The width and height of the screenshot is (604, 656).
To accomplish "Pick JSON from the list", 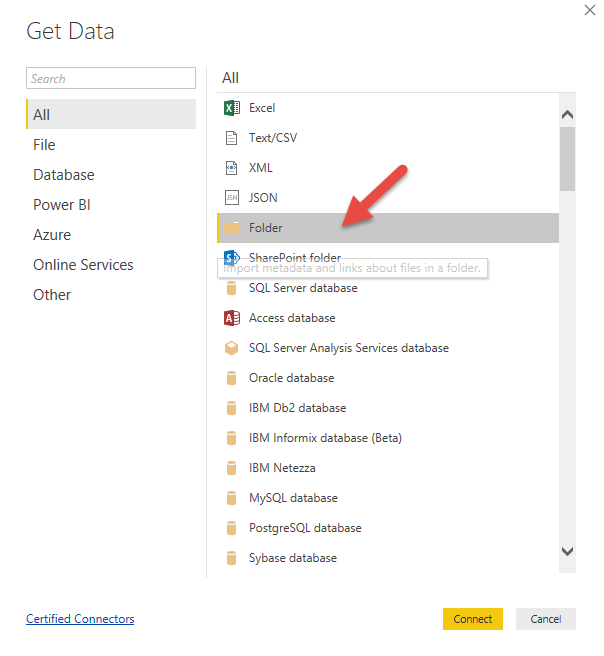I will tap(263, 197).
